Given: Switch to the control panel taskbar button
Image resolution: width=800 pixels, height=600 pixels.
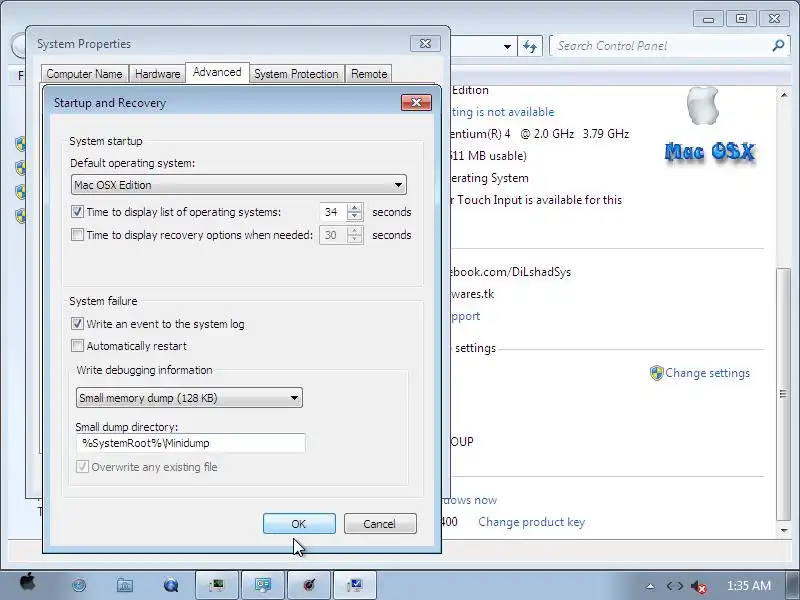Looking at the screenshot, I should tap(263, 585).
